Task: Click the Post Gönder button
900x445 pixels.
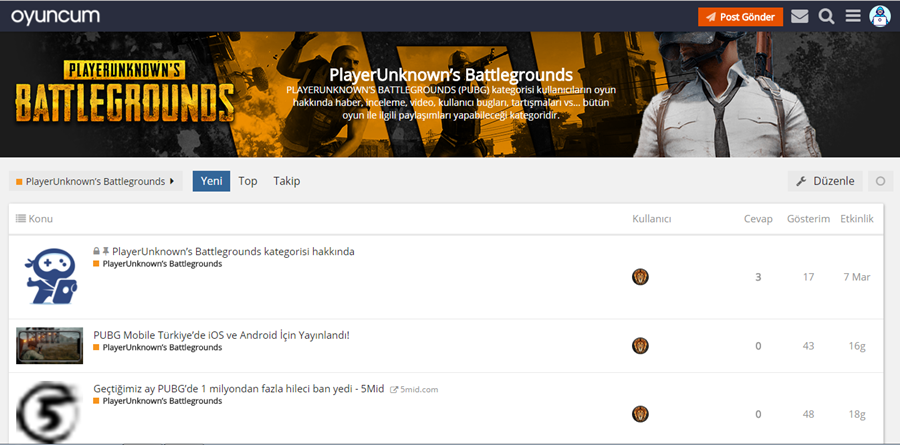Action: click(740, 17)
